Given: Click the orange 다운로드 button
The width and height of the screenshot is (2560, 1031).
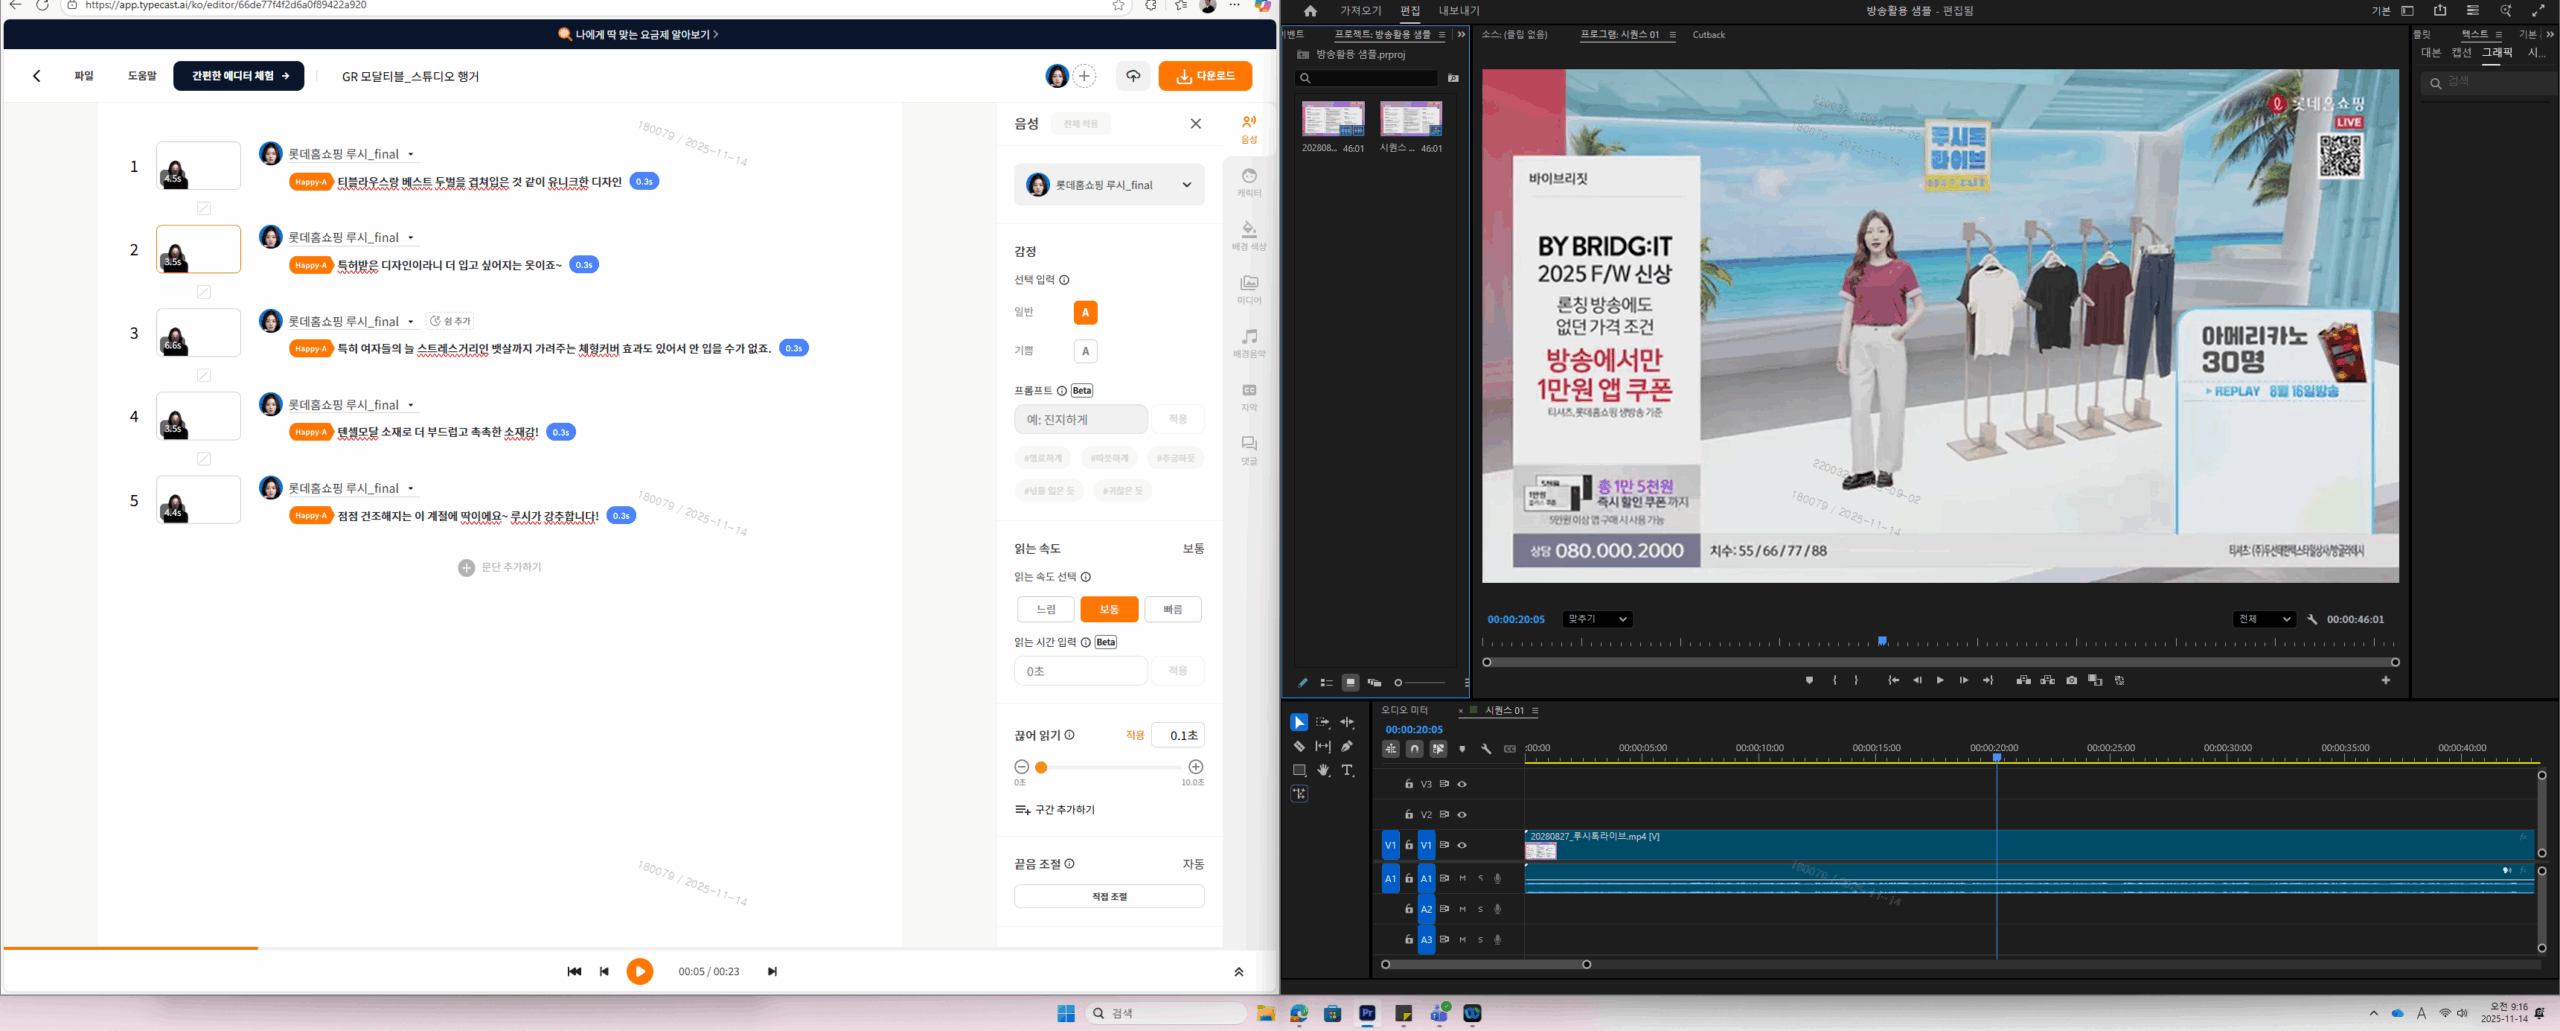Looking at the screenshot, I should [x=1205, y=76].
